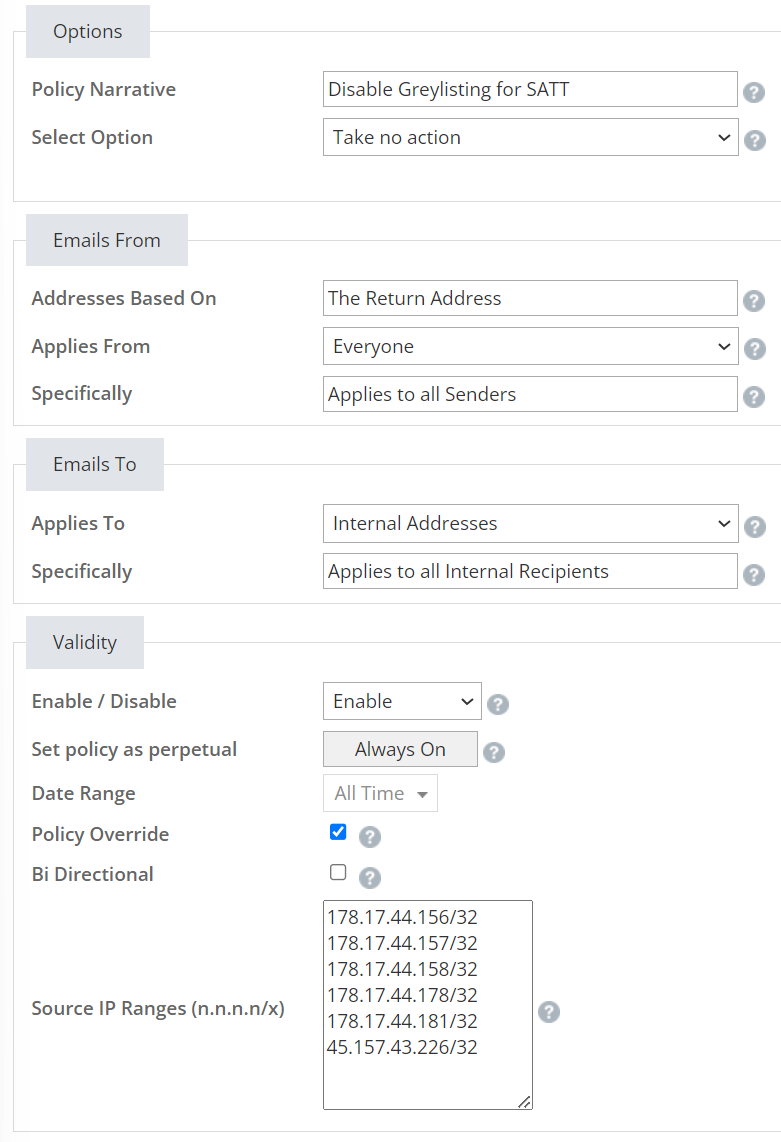View Policy Override help icon
The width and height of the screenshot is (781, 1142).
coord(370,838)
